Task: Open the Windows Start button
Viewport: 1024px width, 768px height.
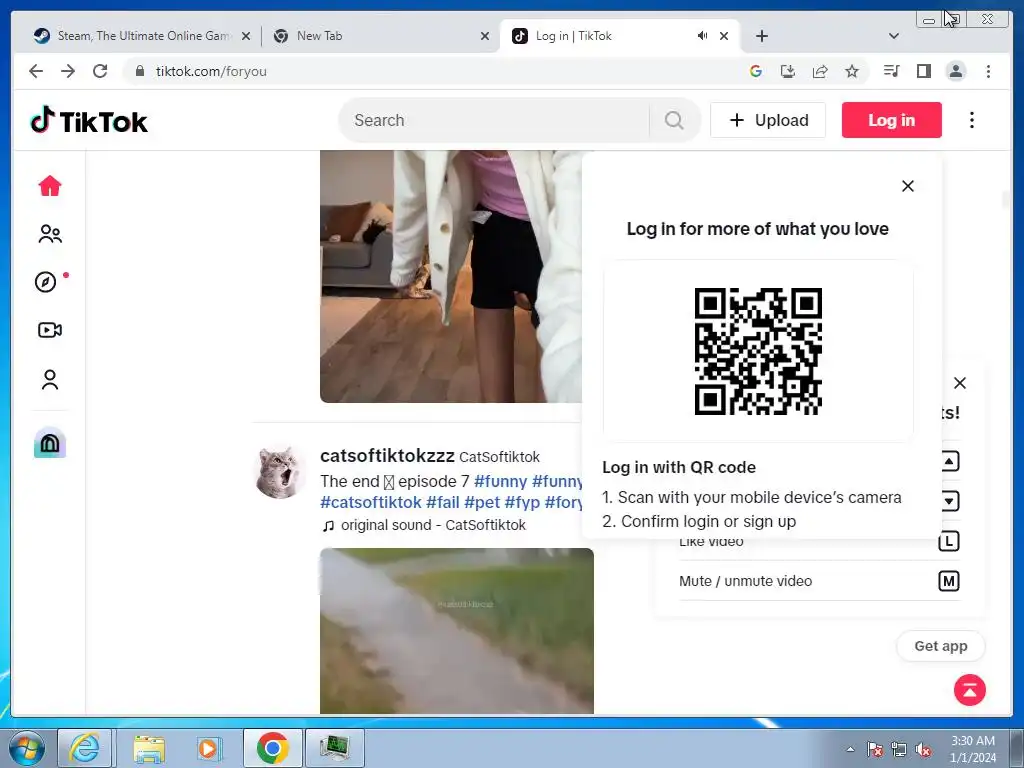Action: pyautogui.click(x=27, y=748)
